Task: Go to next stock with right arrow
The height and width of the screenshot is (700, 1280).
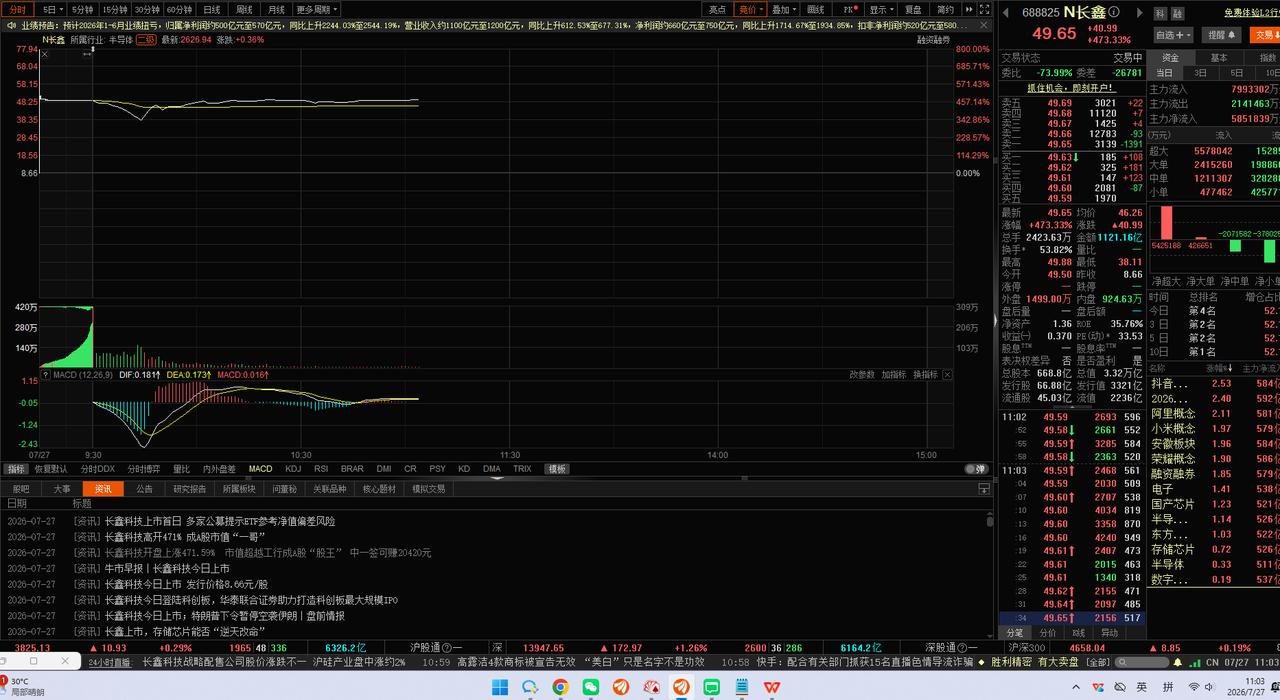Action: pyautogui.click(x=1142, y=12)
